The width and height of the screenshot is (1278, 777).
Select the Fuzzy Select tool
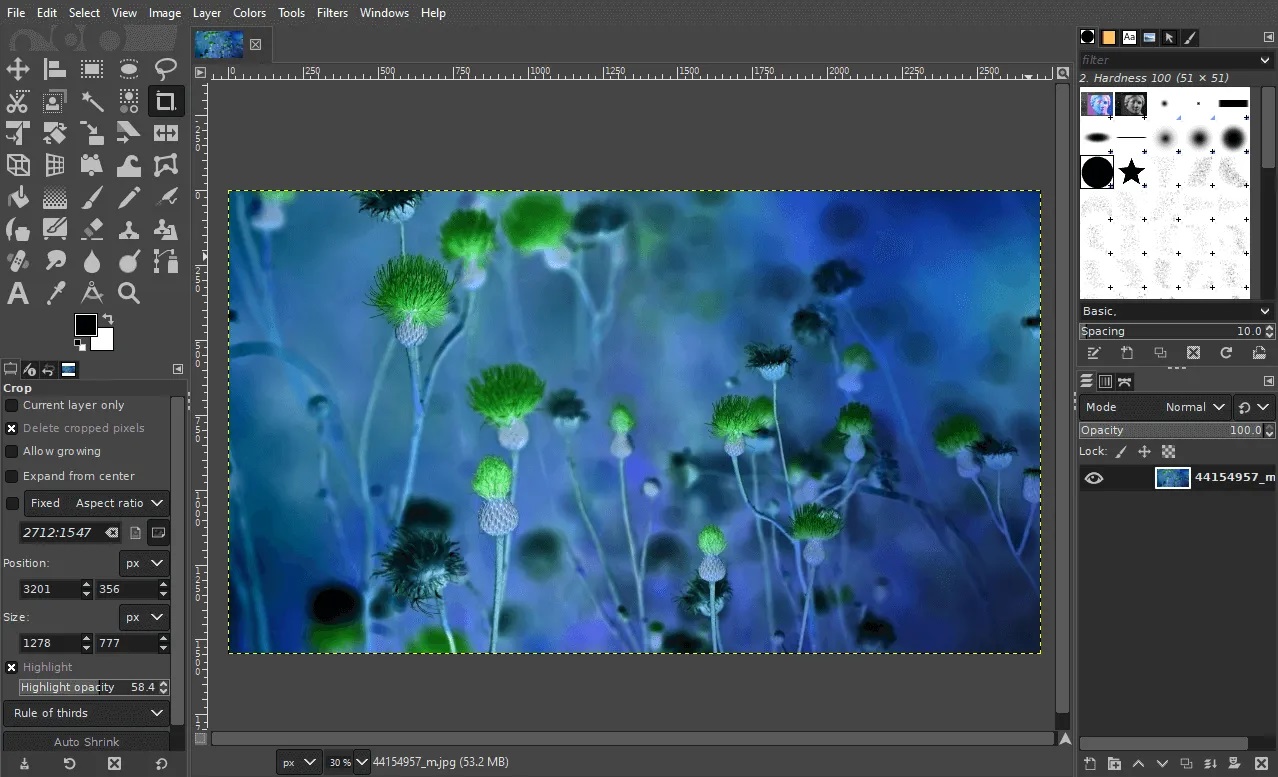[92, 100]
